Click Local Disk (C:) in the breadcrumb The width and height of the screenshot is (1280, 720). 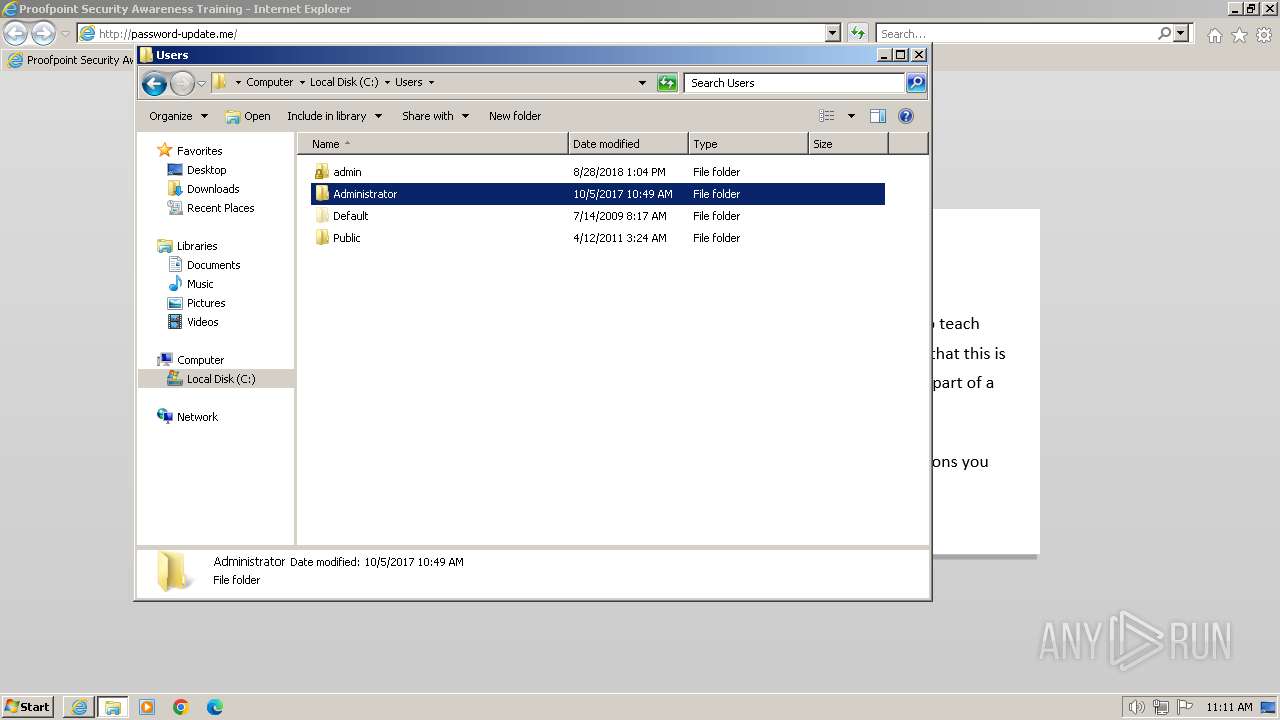[344, 83]
